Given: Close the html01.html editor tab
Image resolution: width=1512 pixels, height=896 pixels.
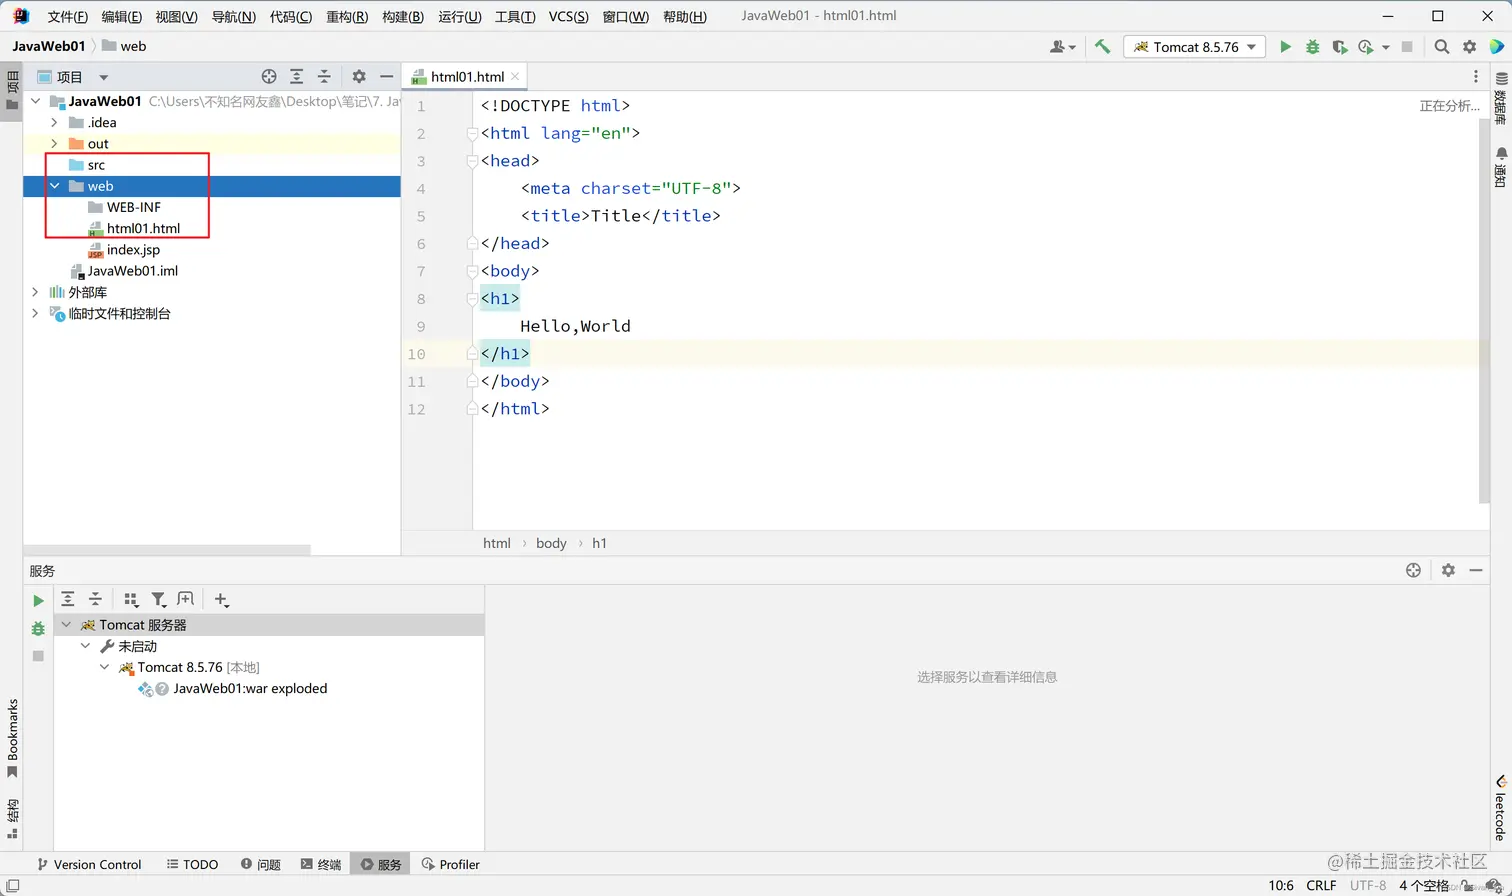Looking at the screenshot, I should click(515, 77).
